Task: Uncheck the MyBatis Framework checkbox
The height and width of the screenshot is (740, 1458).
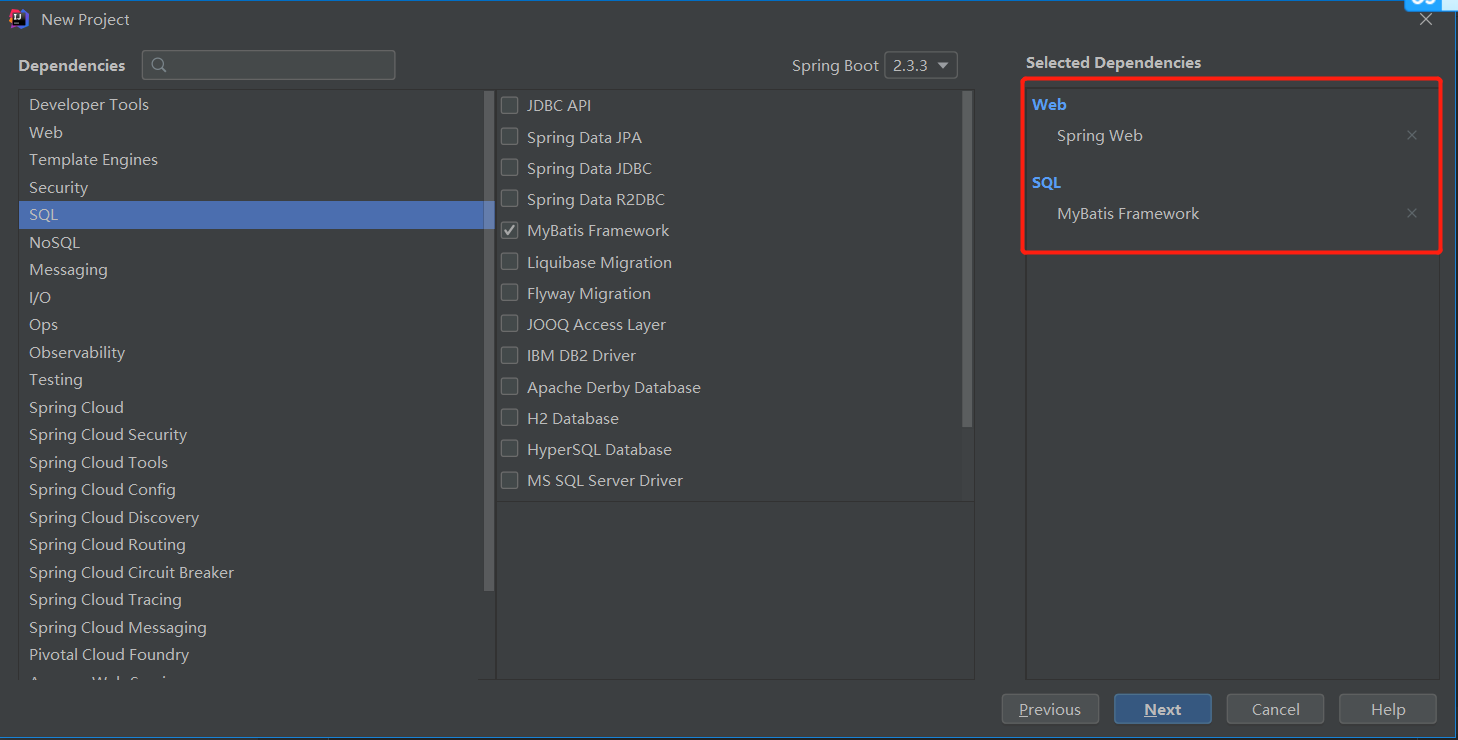Action: [510, 230]
